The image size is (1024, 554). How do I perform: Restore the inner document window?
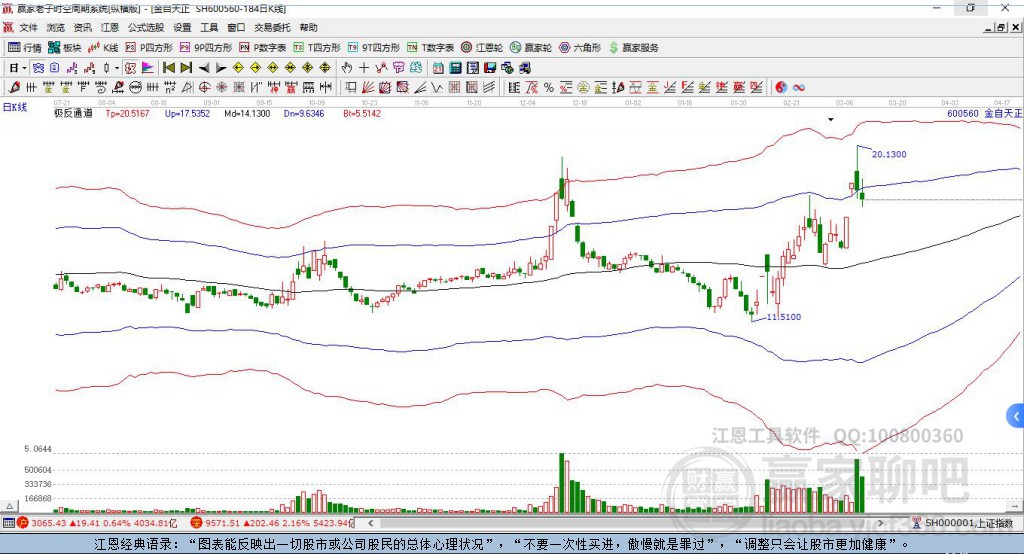(1000, 27)
